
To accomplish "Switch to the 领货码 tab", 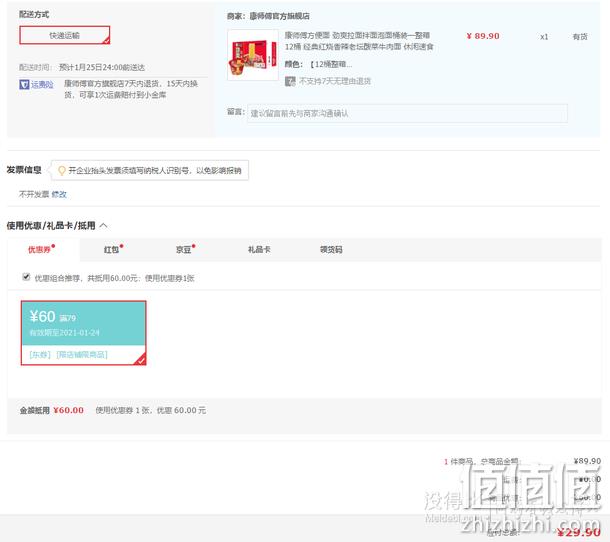I will coord(331,249).
